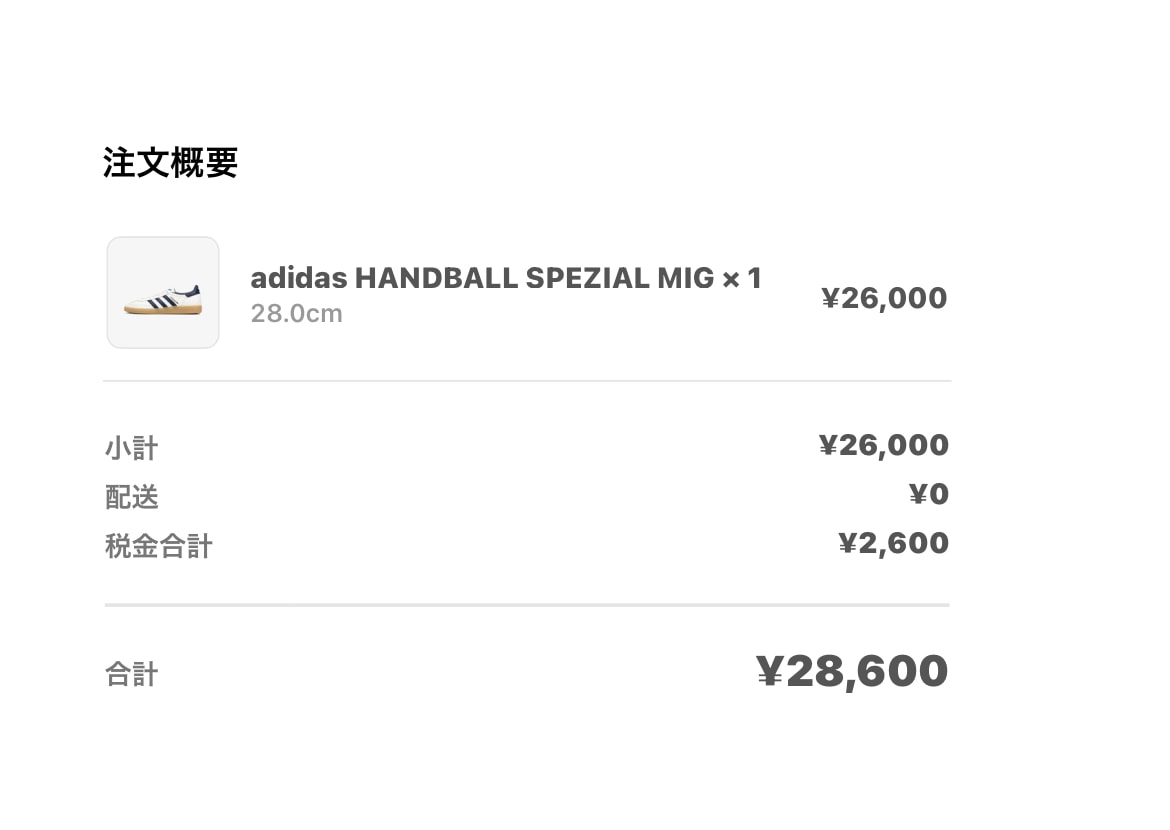Viewport: 1170px width, 830px height.
Task: Click the ¥2,600 tax amount
Action: pos(893,543)
